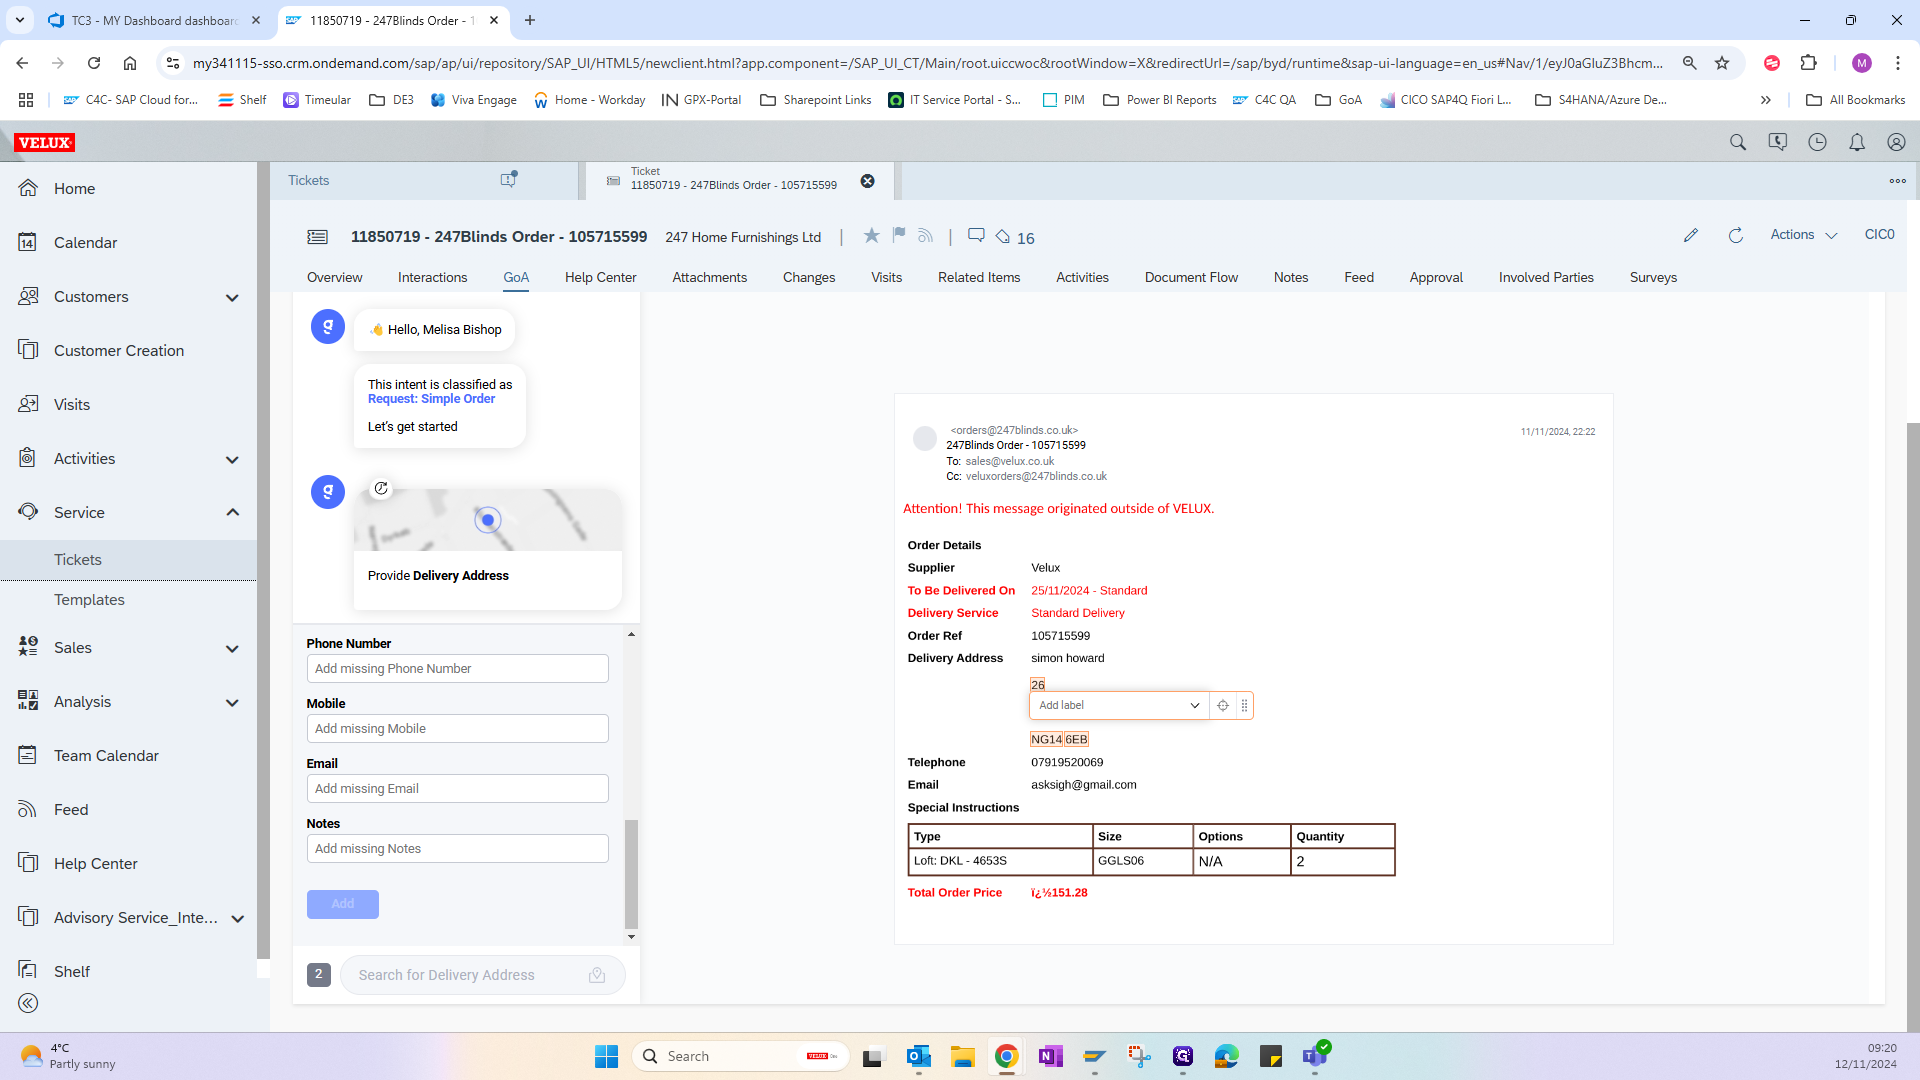Switch to TC3 - MY Dashboard browser tab
This screenshot has width=1920, height=1080.
155,20
